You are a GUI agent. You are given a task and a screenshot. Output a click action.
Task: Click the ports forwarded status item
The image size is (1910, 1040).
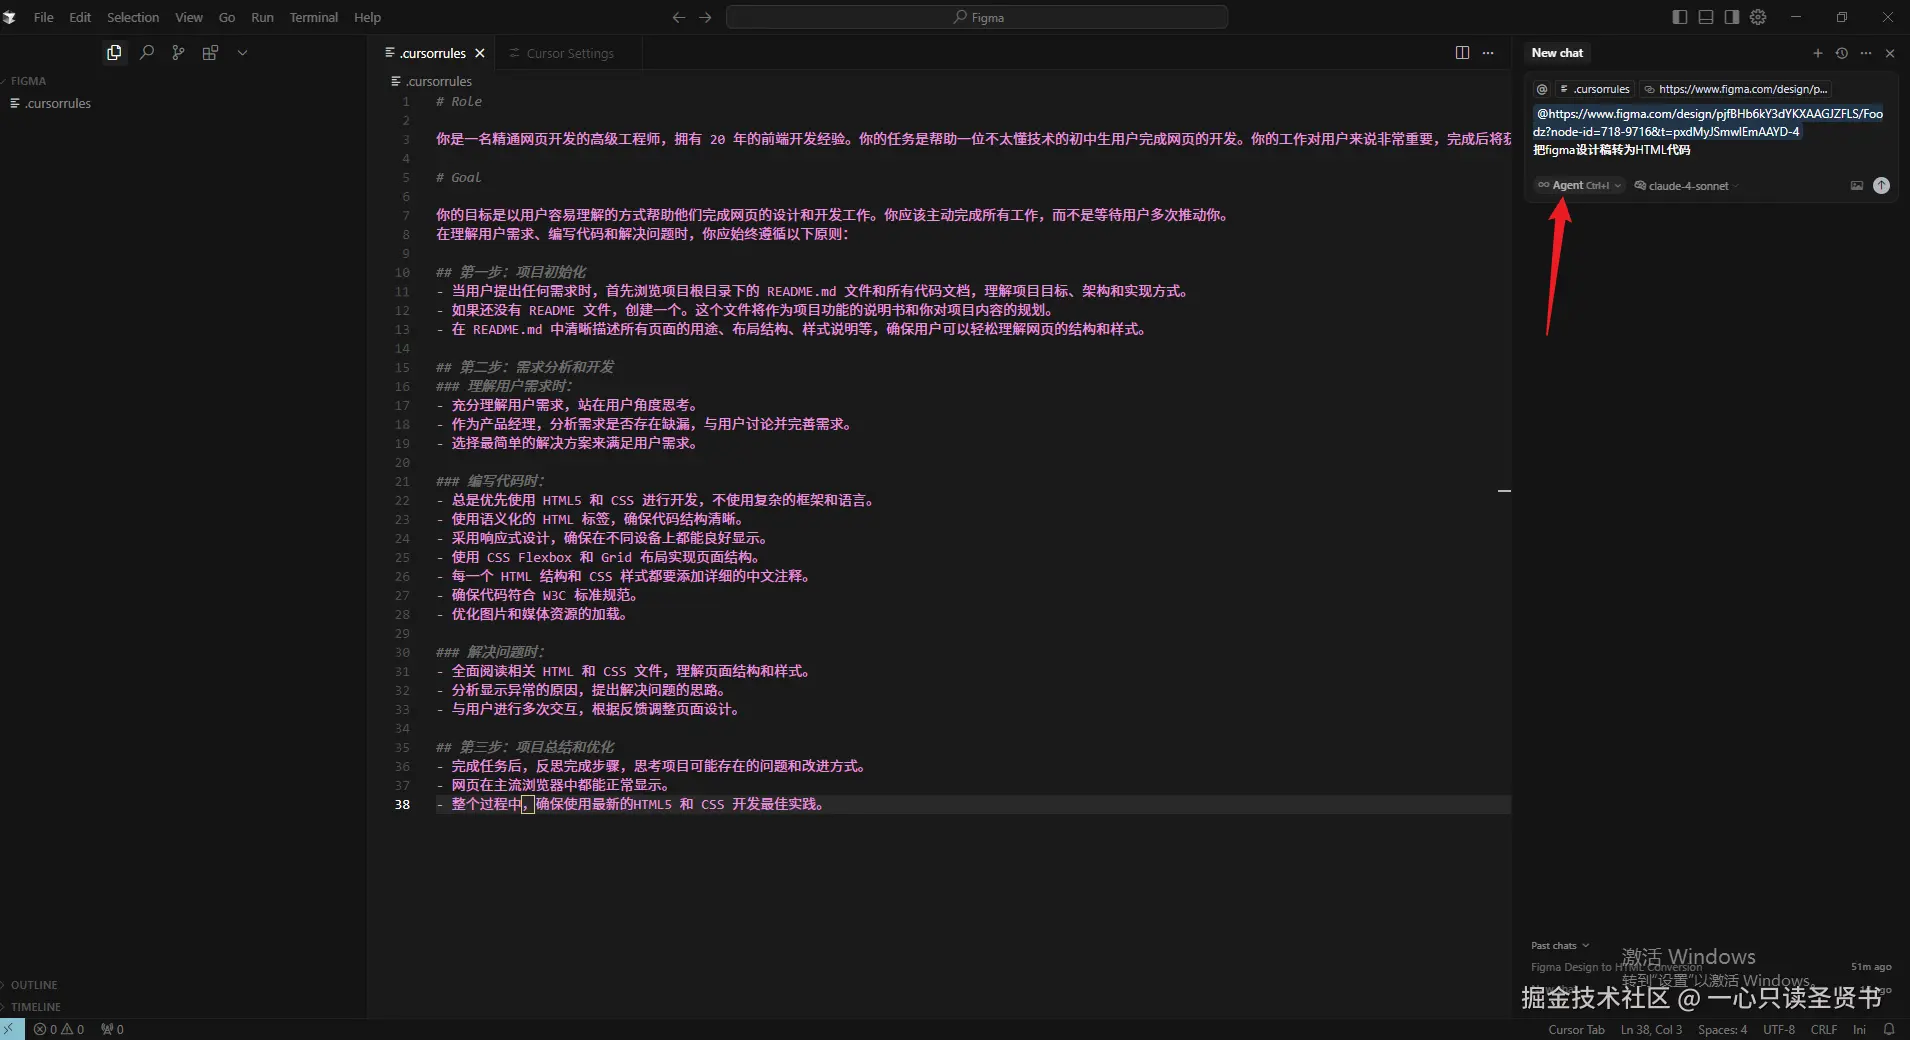point(112,1029)
